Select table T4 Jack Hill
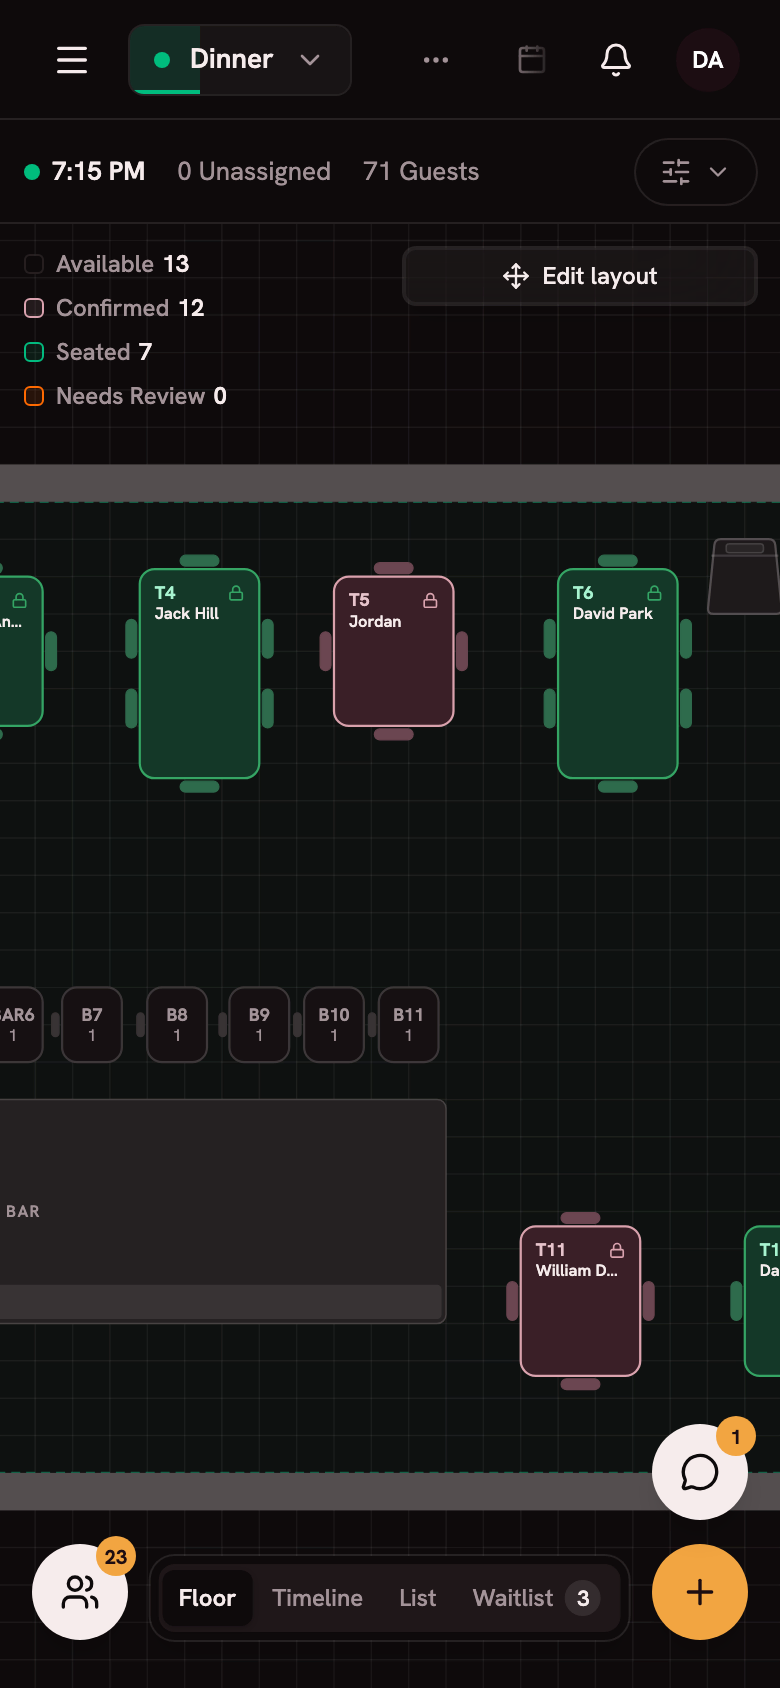The height and width of the screenshot is (1688, 780). 199,674
